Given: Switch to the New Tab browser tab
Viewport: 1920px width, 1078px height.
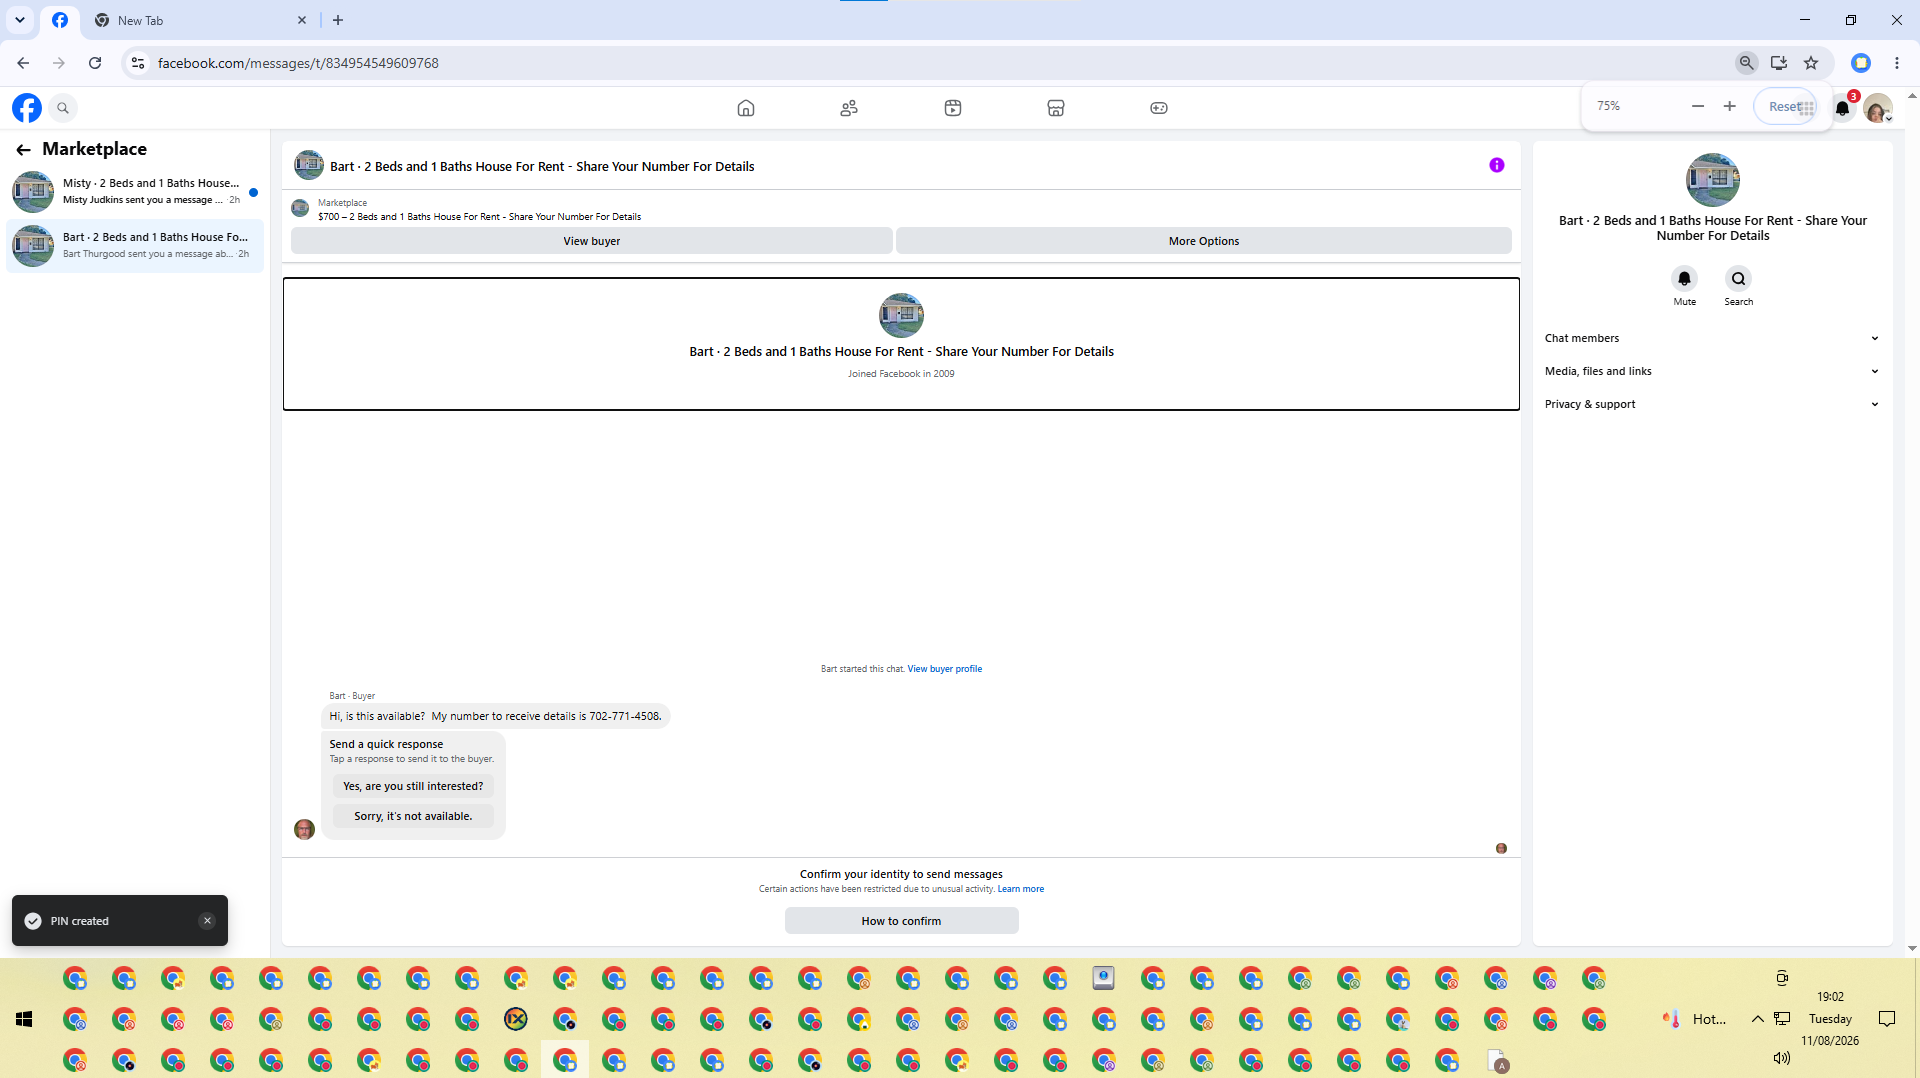Looking at the screenshot, I should (x=199, y=20).
